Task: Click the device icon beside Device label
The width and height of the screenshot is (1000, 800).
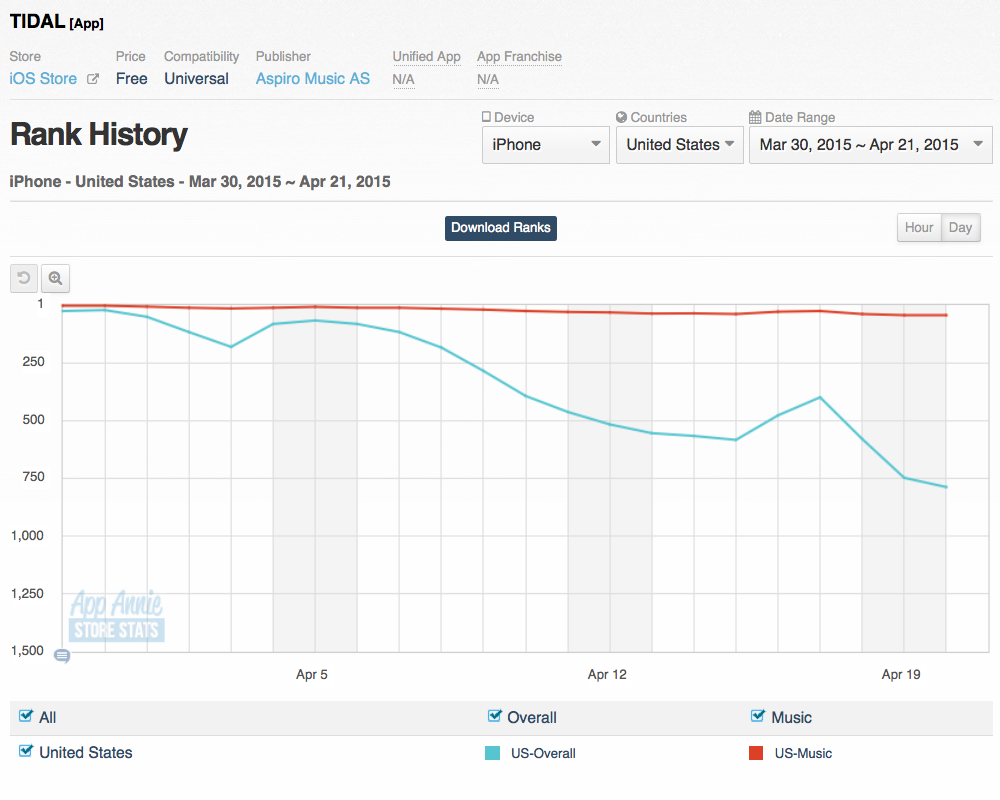Action: [x=487, y=117]
